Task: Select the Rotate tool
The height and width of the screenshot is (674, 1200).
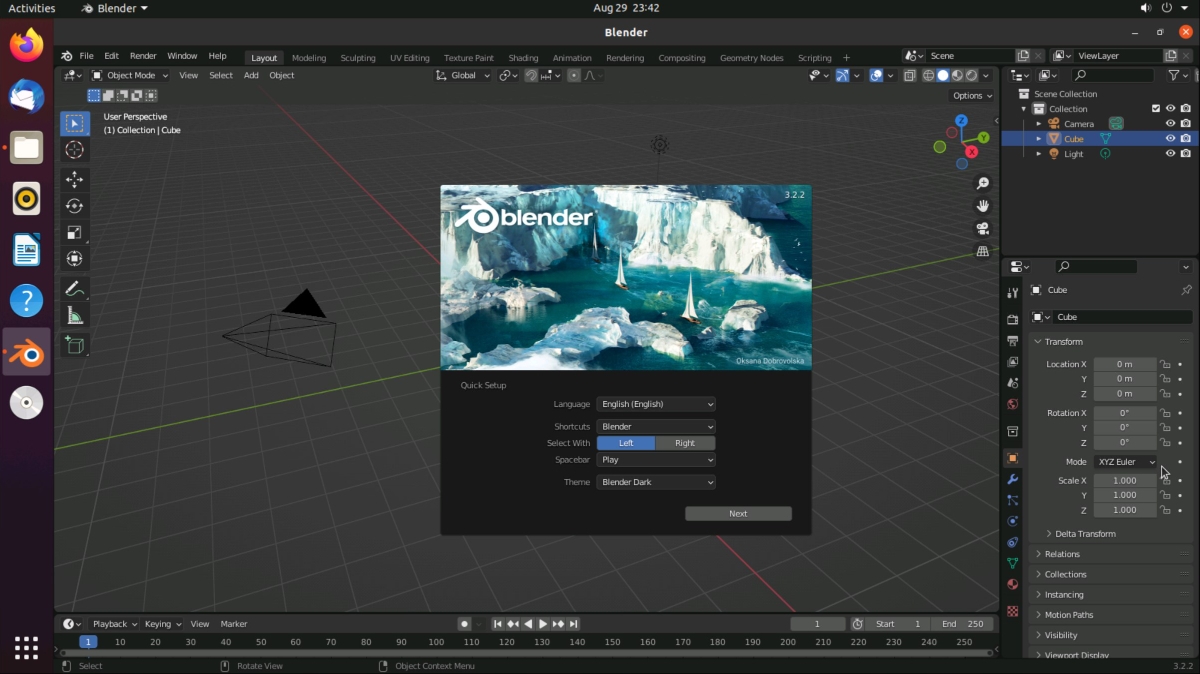Action: (74, 206)
